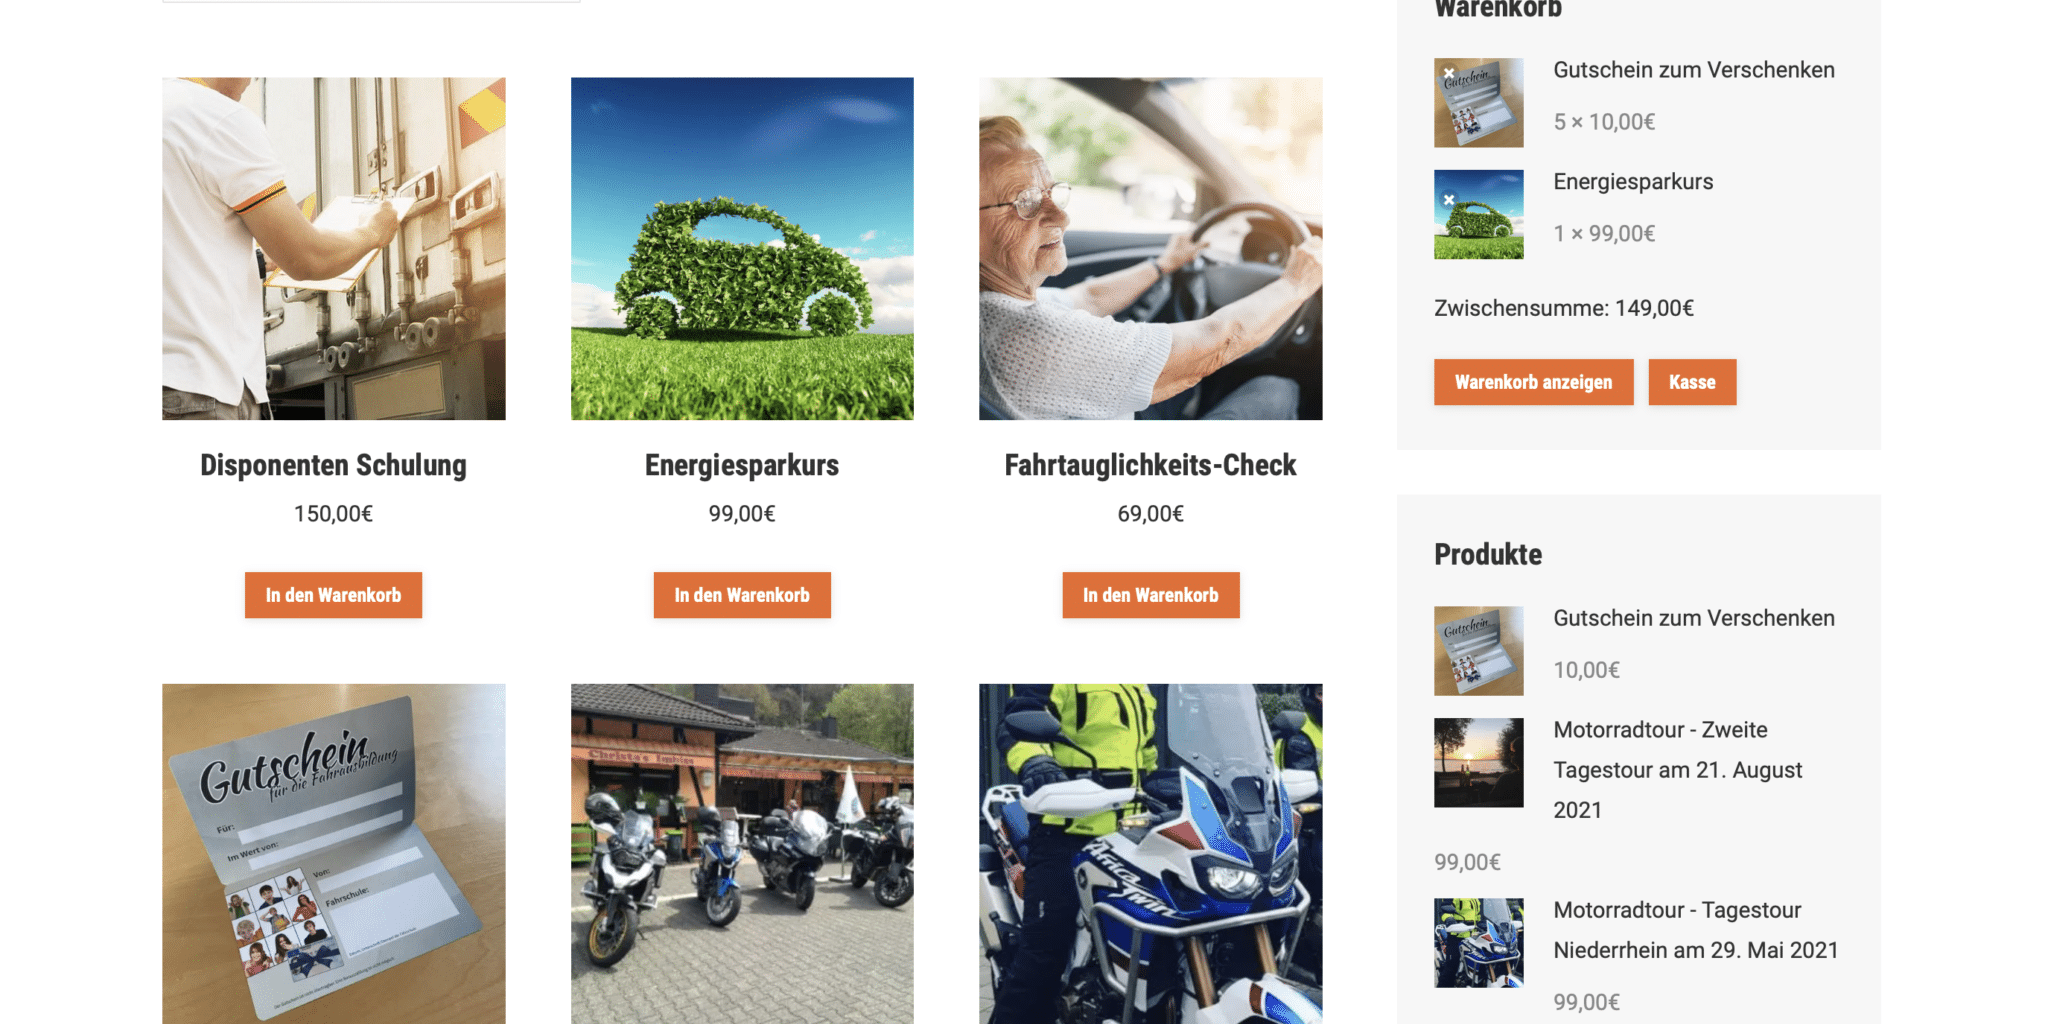Screen dimensions: 2048x1024
Task: Remove Gutschein zum Verschenken from cart
Action: [1448, 73]
